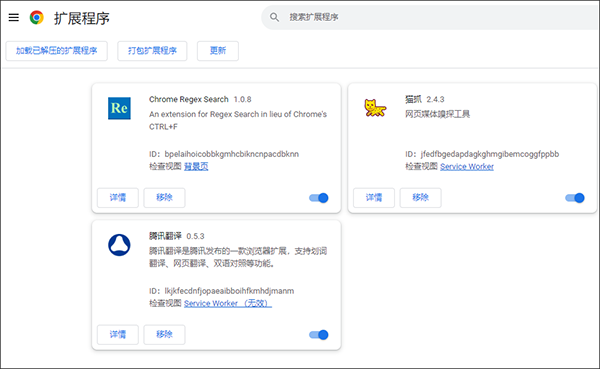Screen dimensions: 600x369
Task: Open 腾讯翻译 Service Worker (无效) link
Action: pyautogui.click(x=228, y=304)
